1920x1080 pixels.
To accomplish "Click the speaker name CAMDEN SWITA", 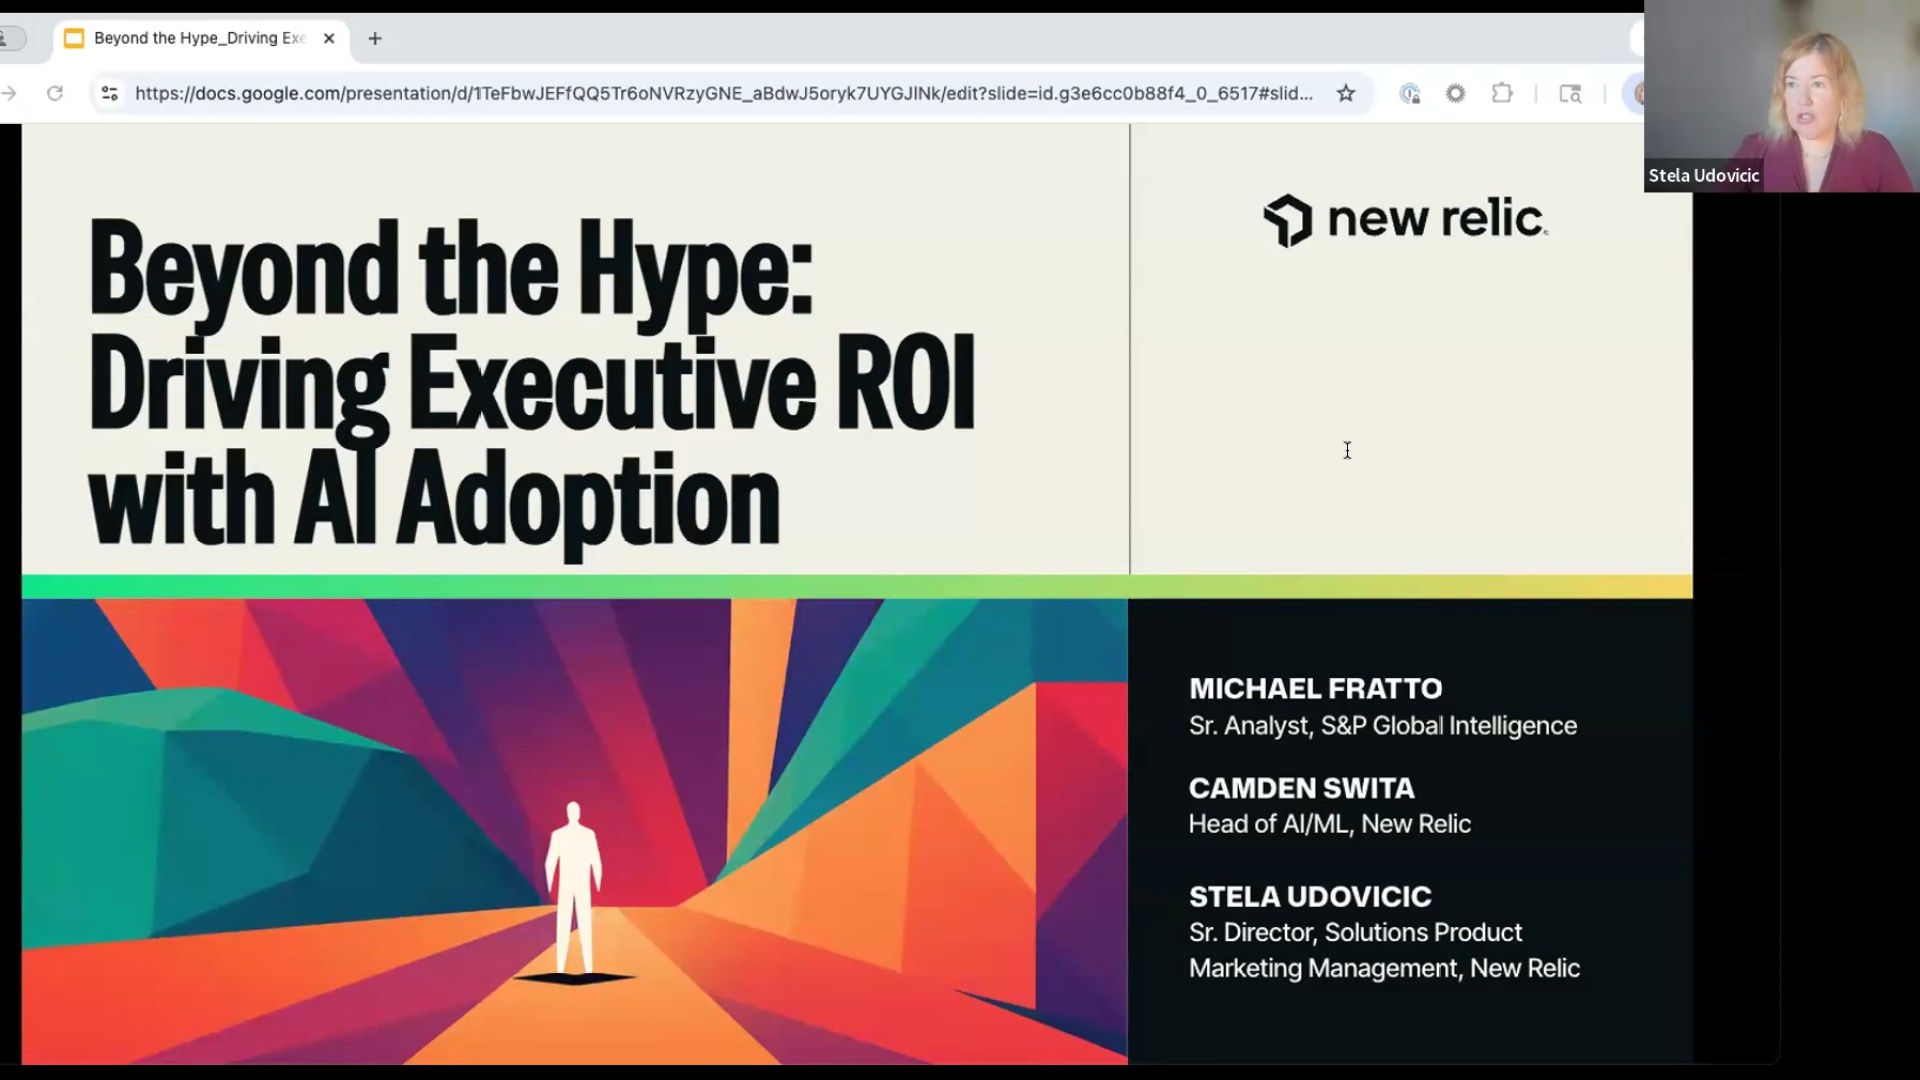I will coord(1302,788).
